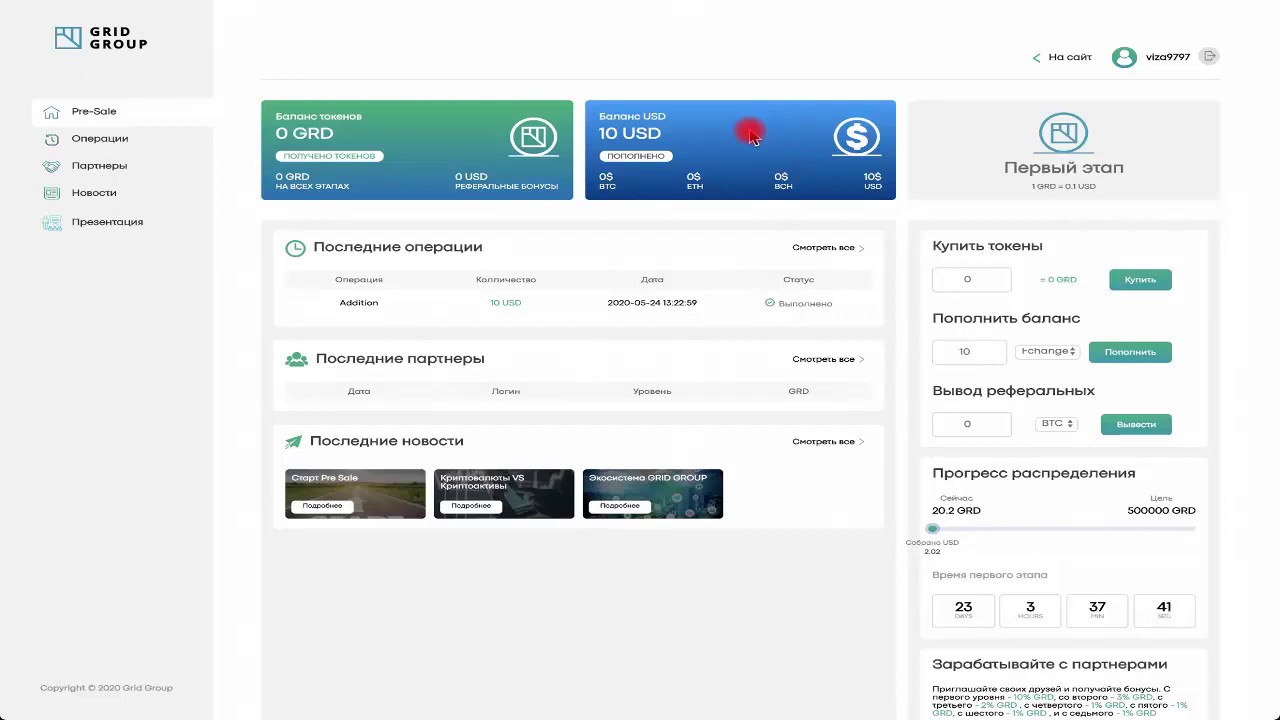Click the GRD token balance icon
The height and width of the screenshot is (720, 1280).
(x=534, y=137)
